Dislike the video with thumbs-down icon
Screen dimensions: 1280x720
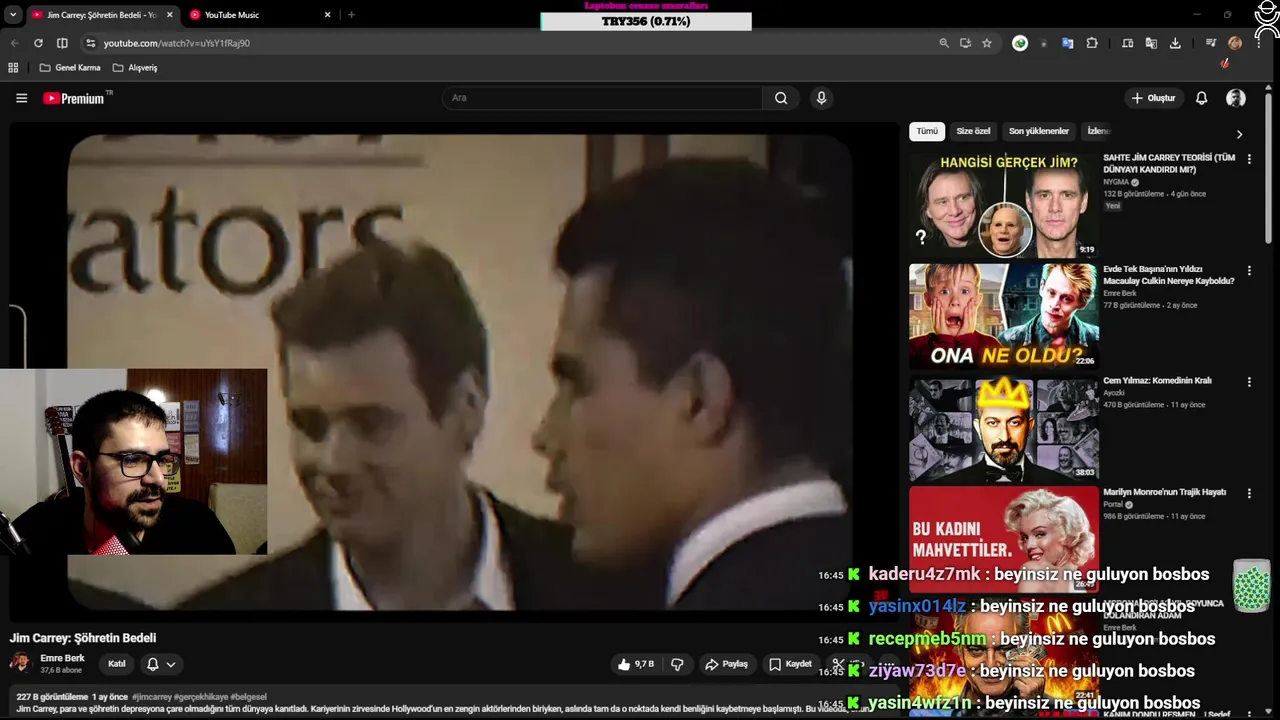click(677, 664)
